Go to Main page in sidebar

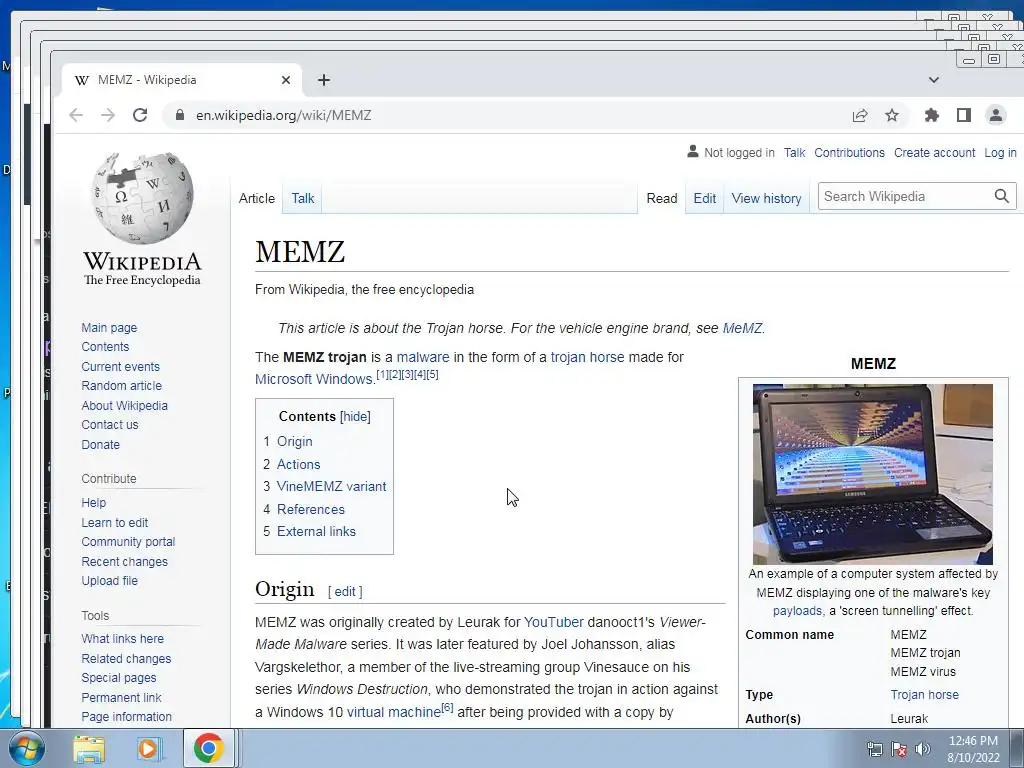109,328
